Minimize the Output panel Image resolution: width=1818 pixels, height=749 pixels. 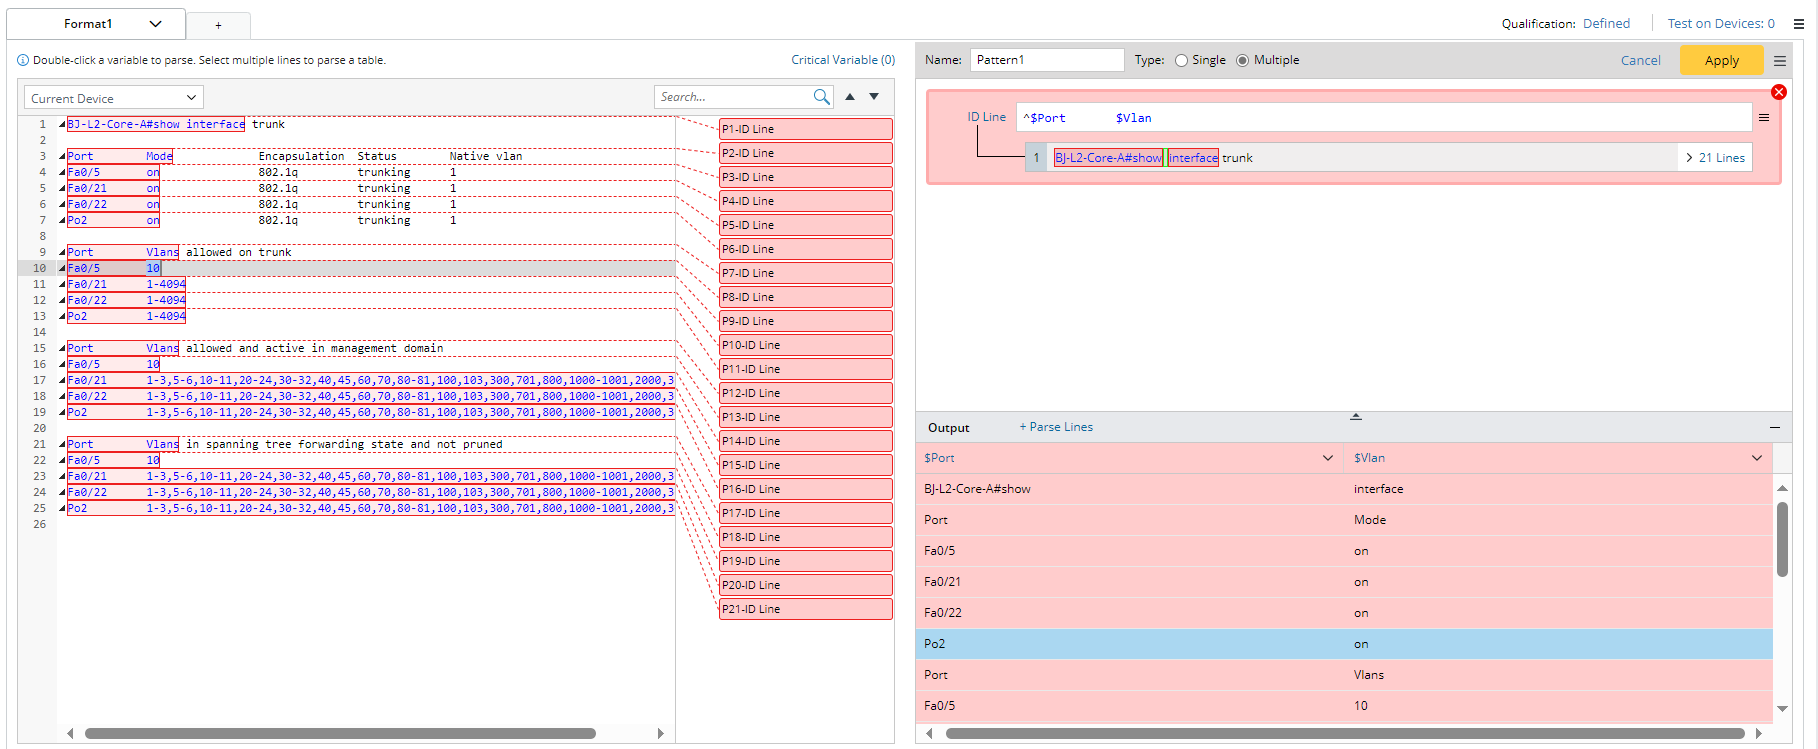click(x=1775, y=428)
